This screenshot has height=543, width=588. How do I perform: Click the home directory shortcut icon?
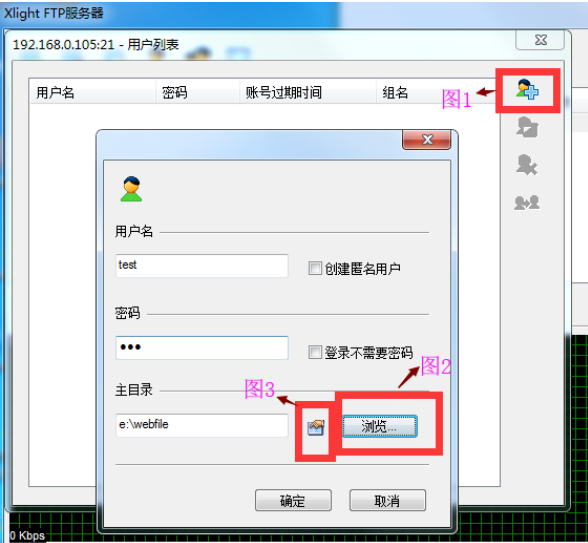(x=315, y=427)
